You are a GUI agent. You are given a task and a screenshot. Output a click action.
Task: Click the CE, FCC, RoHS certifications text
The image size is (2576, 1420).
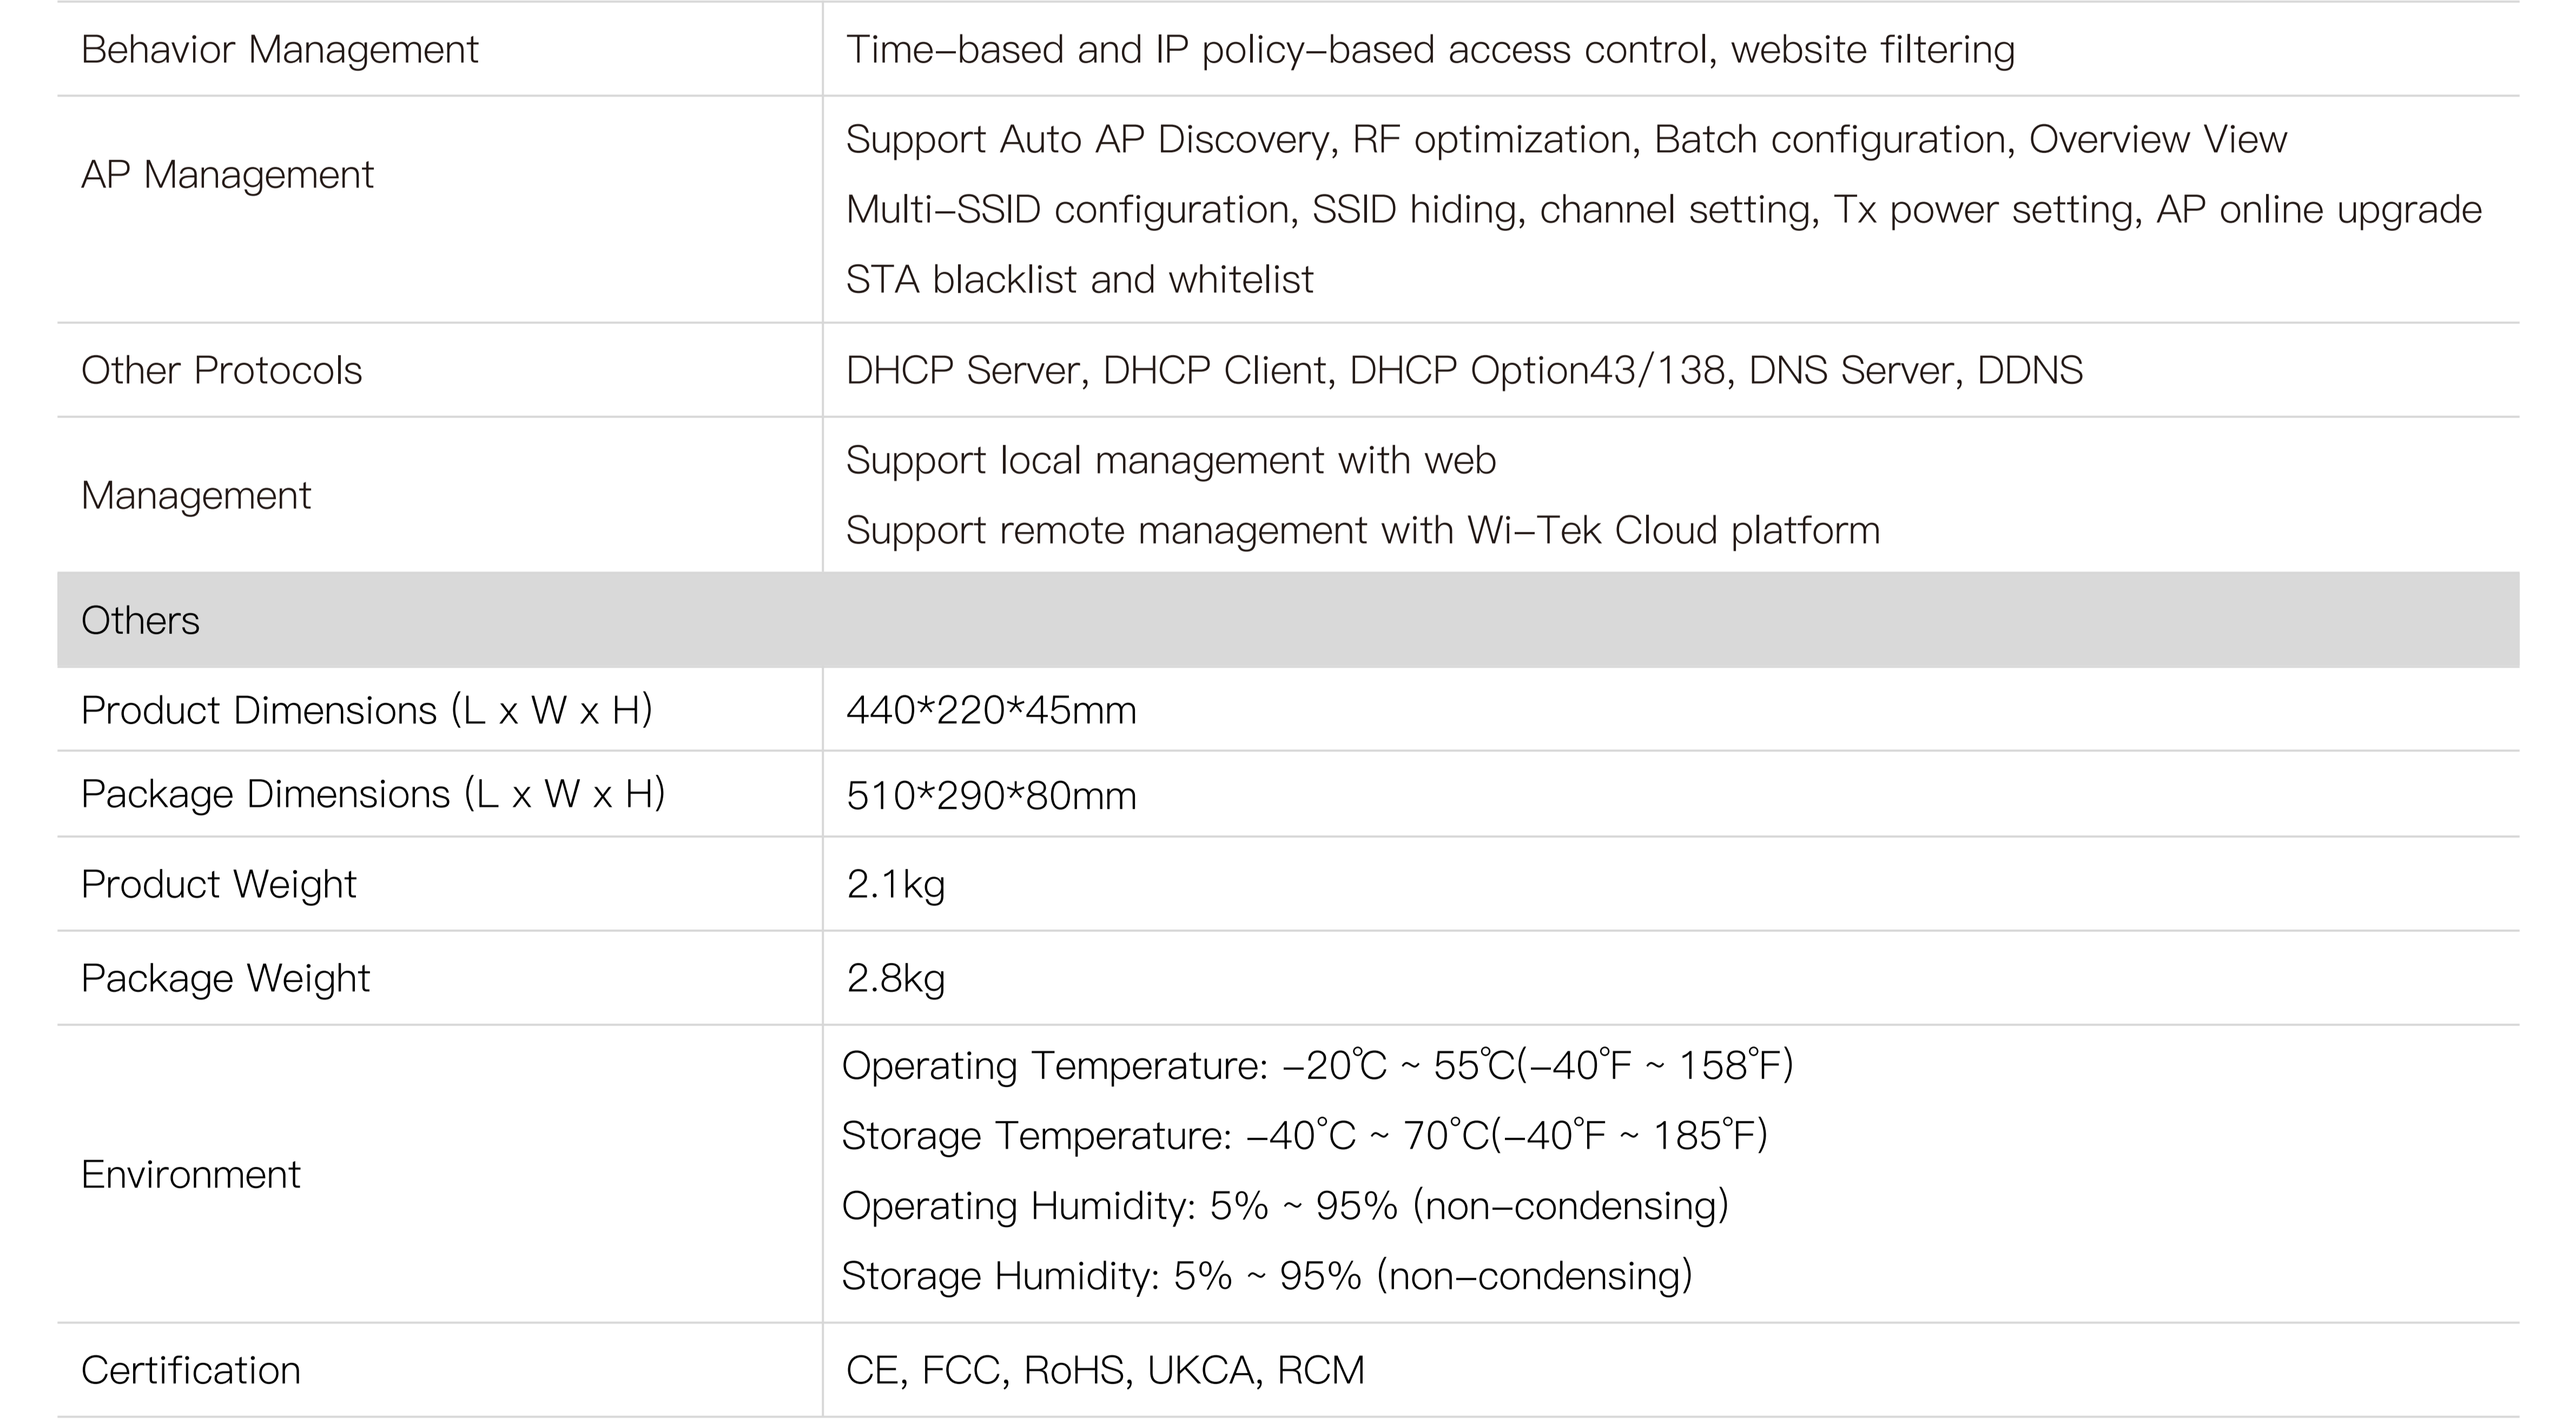[x=1104, y=1370]
